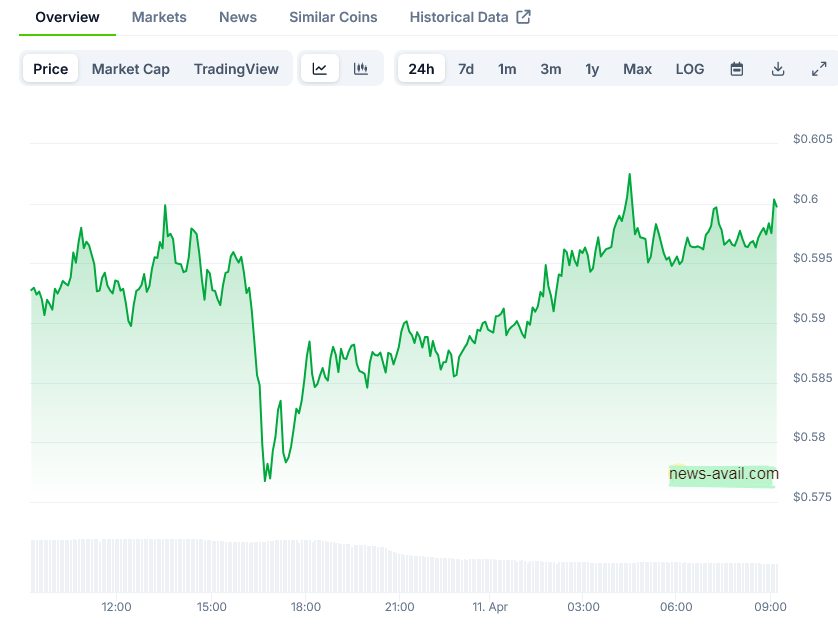Switch to TradingView chart
This screenshot has height=624, width=838.
coord(236,69)
